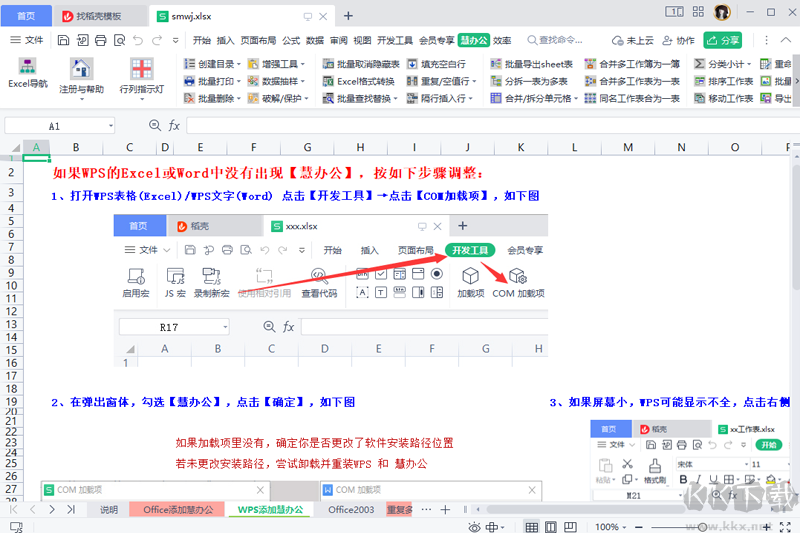This screenshot has width=800, height=533.
Task: Open the 数据 ribbon tab
Action: coord(315,40)
